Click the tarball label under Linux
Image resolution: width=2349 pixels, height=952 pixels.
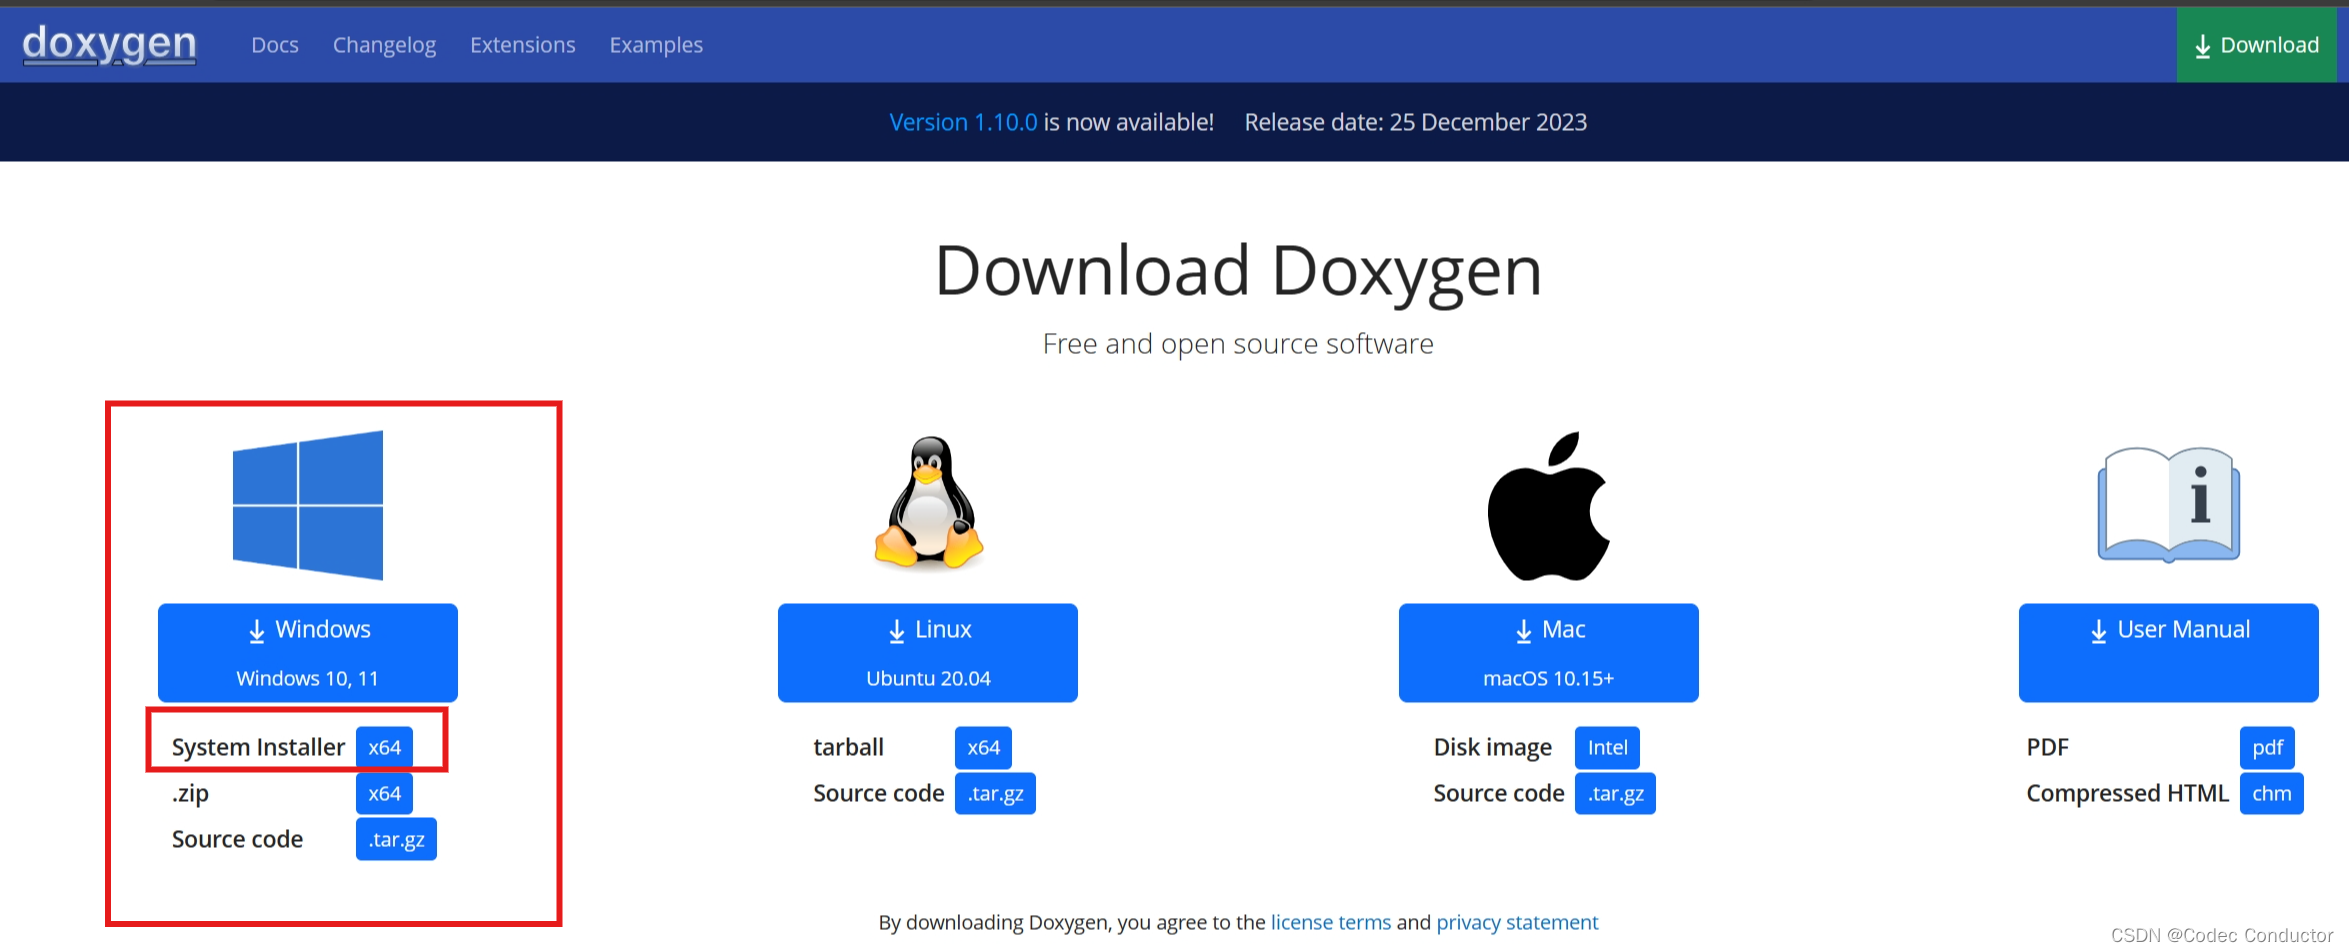(x=848, y=747)
